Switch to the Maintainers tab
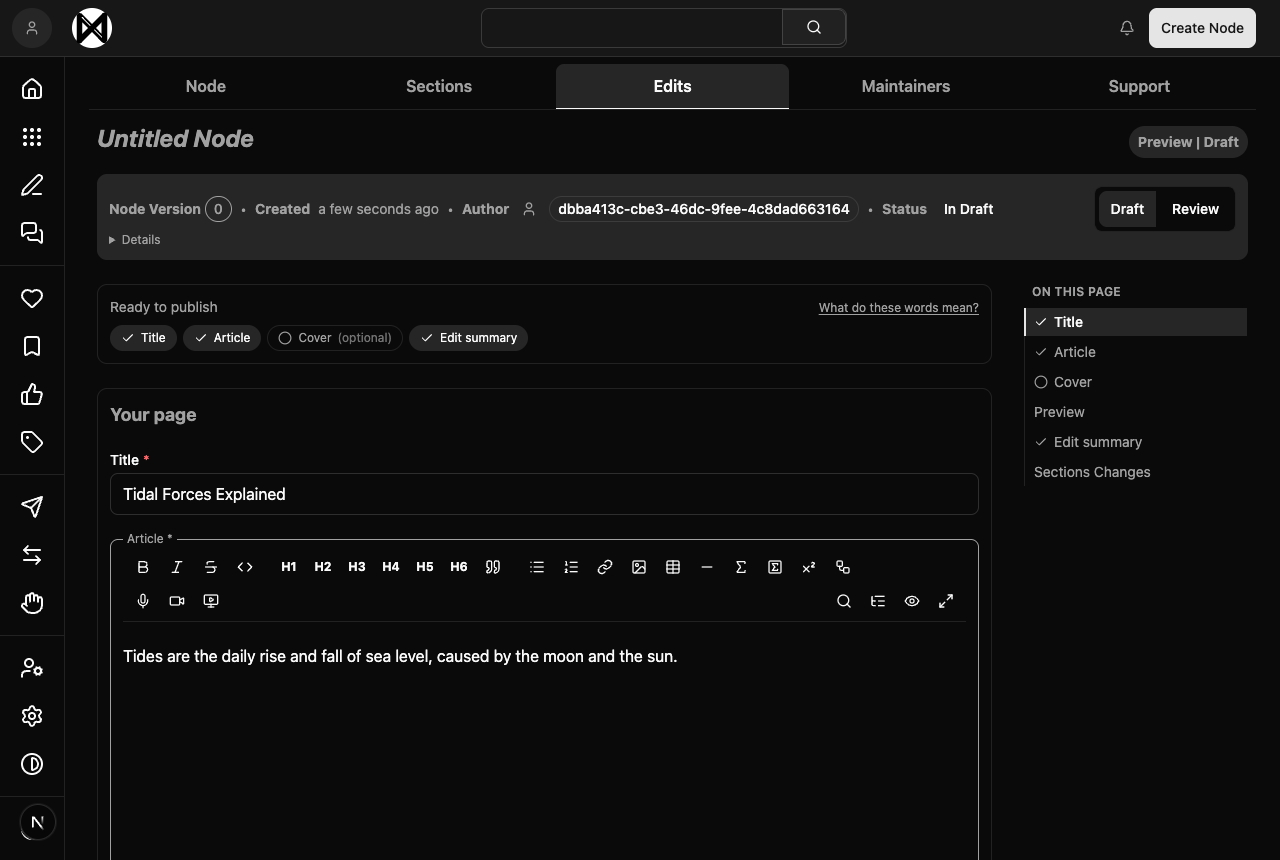1280x860 pixels. tap(906, 86)
